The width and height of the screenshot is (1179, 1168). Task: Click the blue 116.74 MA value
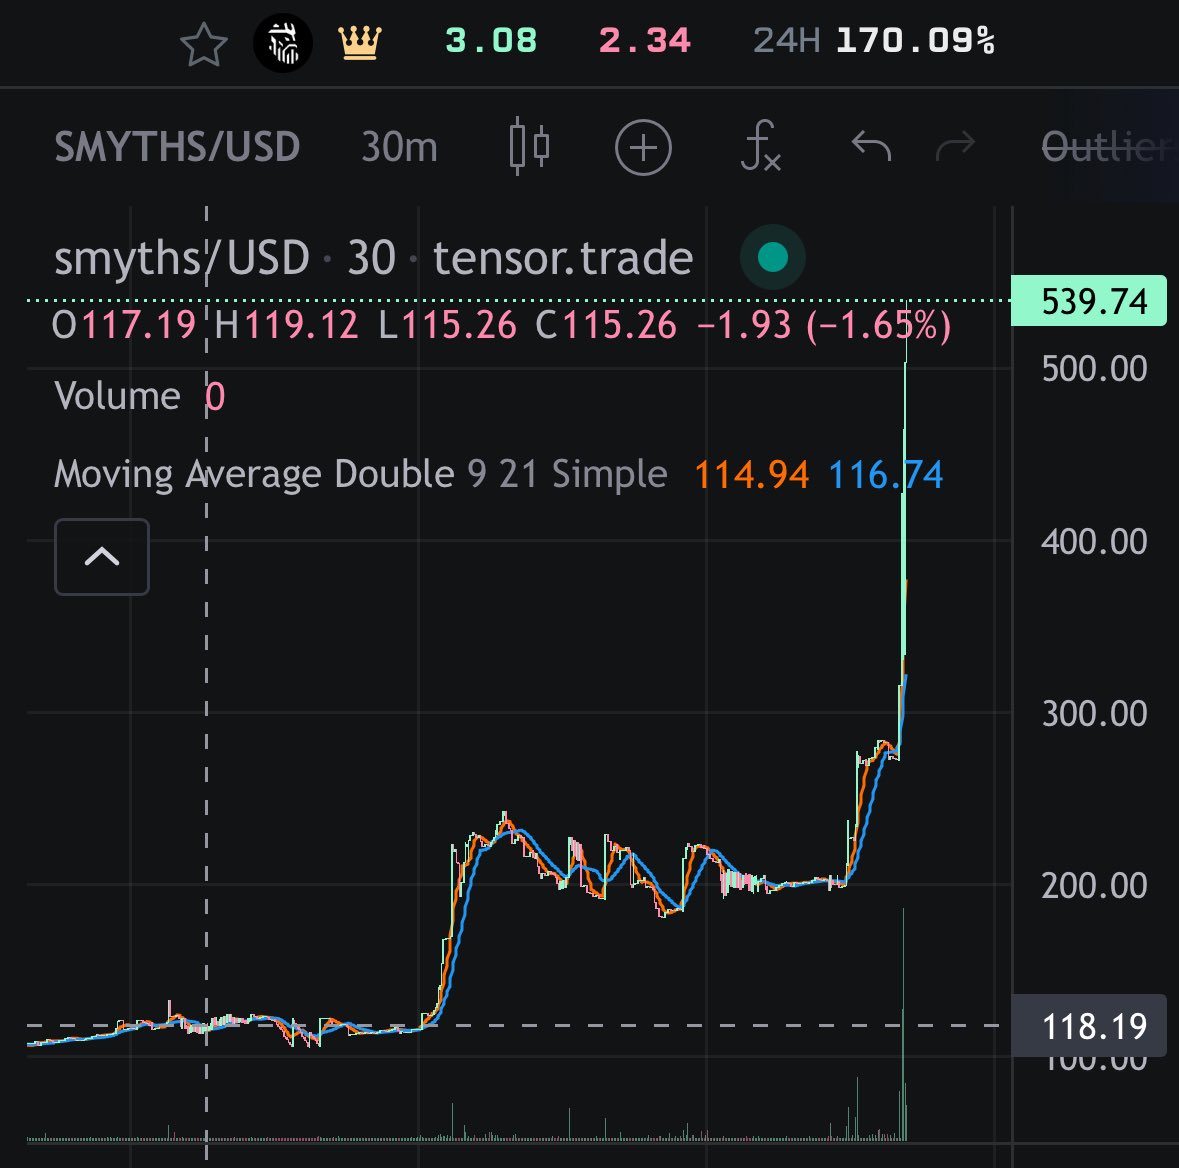[x=886, y=475]
